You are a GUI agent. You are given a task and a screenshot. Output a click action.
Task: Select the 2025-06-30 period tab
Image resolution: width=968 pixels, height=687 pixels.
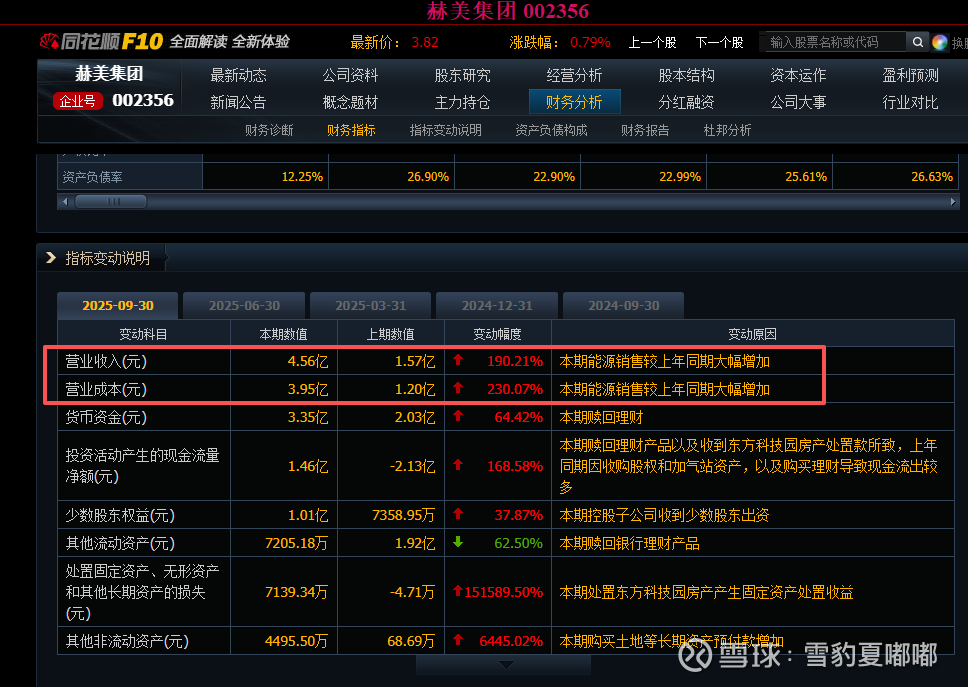(244, 306)
